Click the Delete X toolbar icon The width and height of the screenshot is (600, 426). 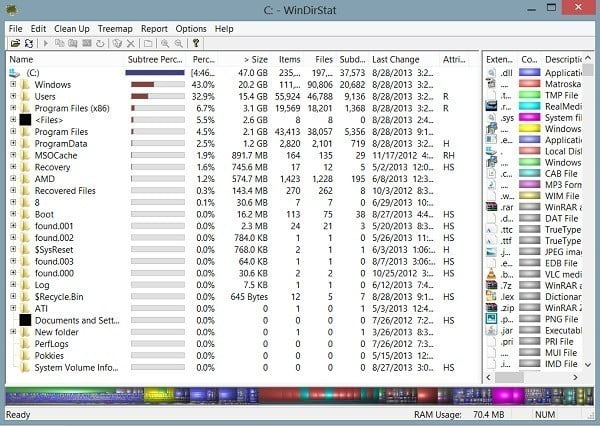pos(131,44)
